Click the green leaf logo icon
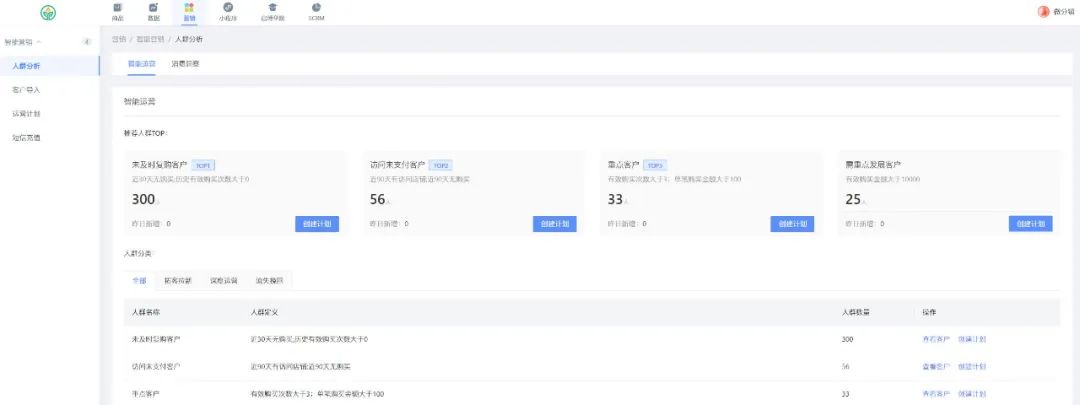Image resolution: width=1080 pixels, height=405 pixels. pyautogui.click(x=48, y=12)
